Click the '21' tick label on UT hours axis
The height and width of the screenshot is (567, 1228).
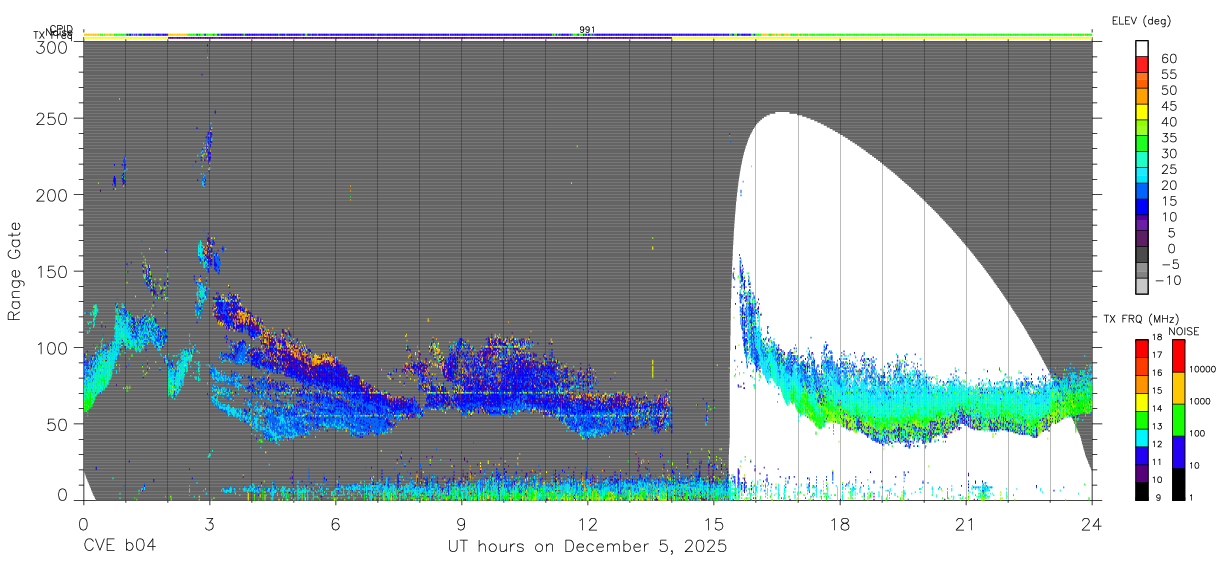[x=965, y=523]
